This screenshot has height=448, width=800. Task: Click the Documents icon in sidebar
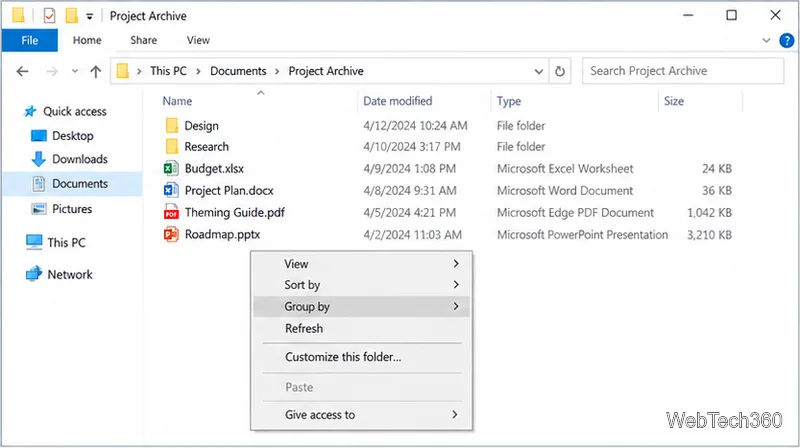(39, 184)
